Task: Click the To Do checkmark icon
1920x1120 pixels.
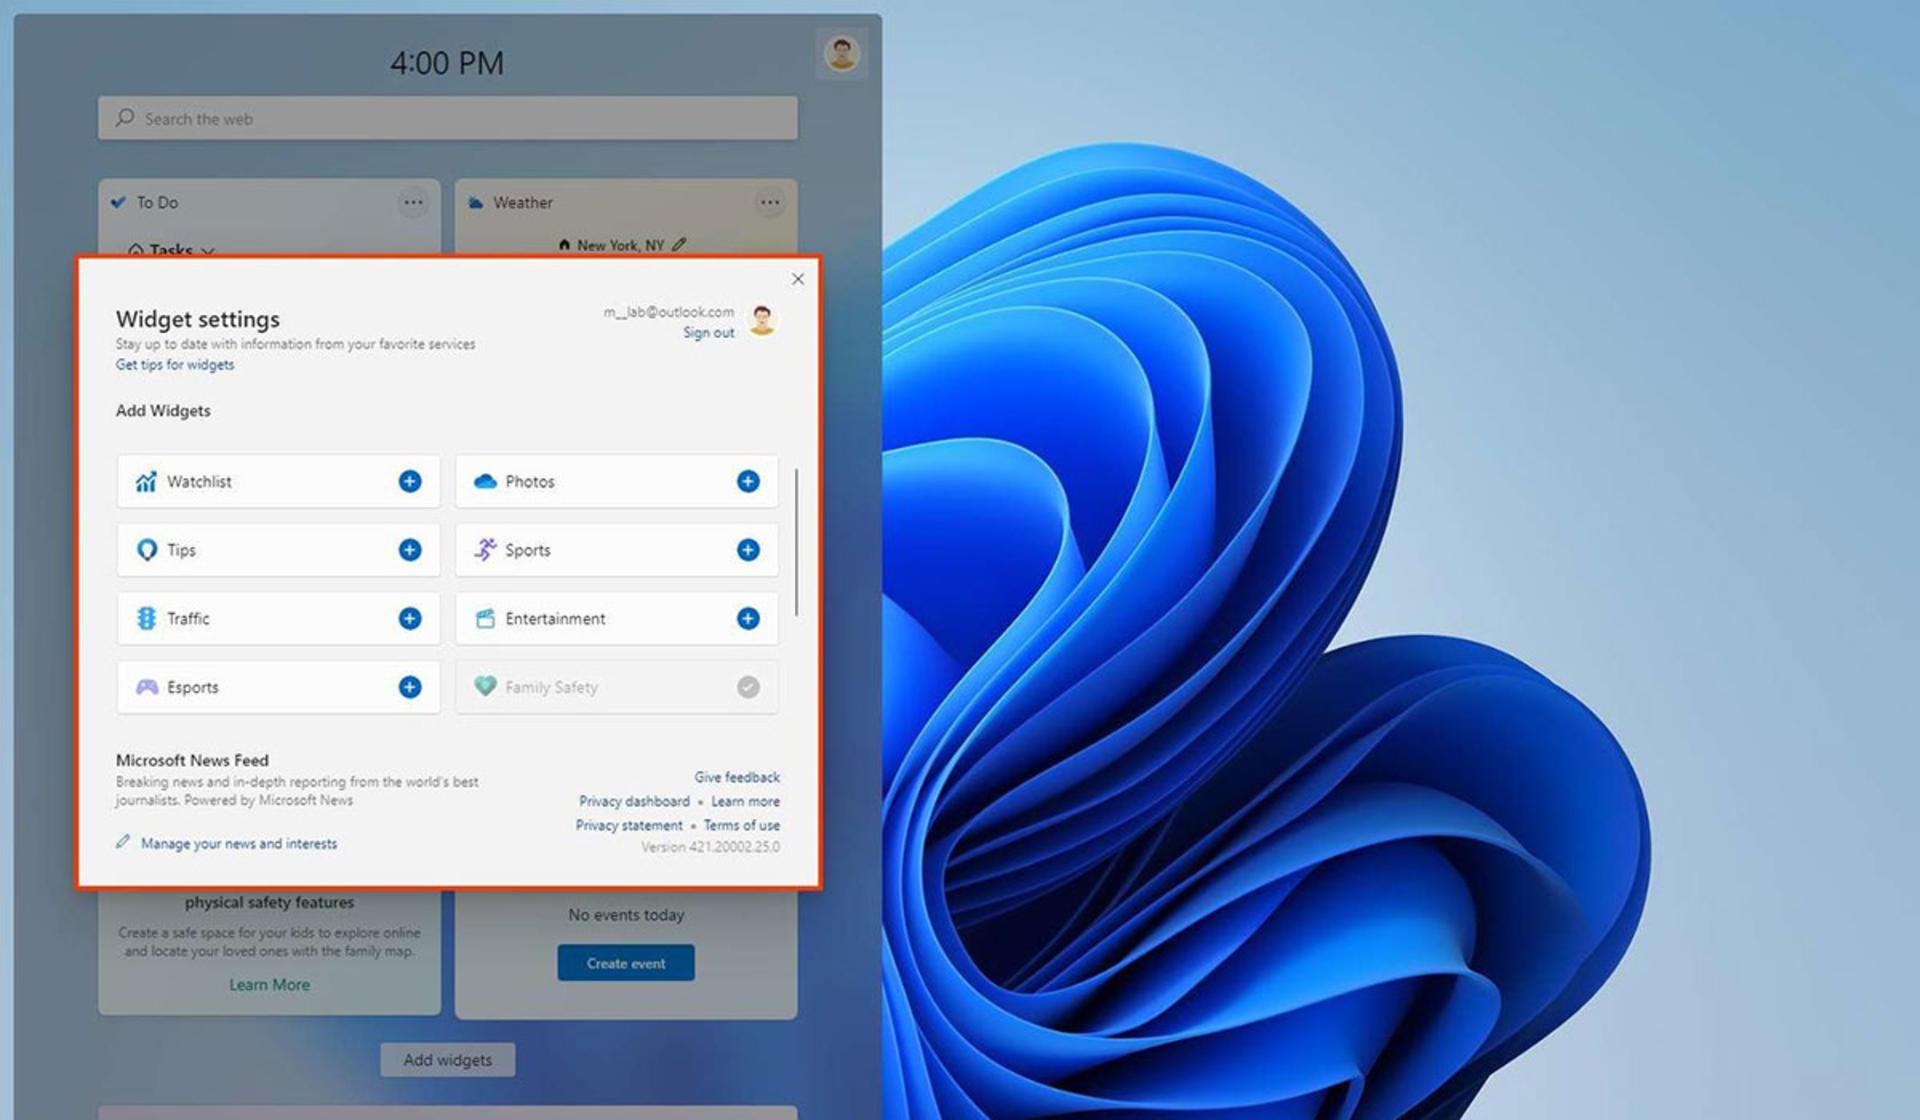Action: (x=118, y=202)
